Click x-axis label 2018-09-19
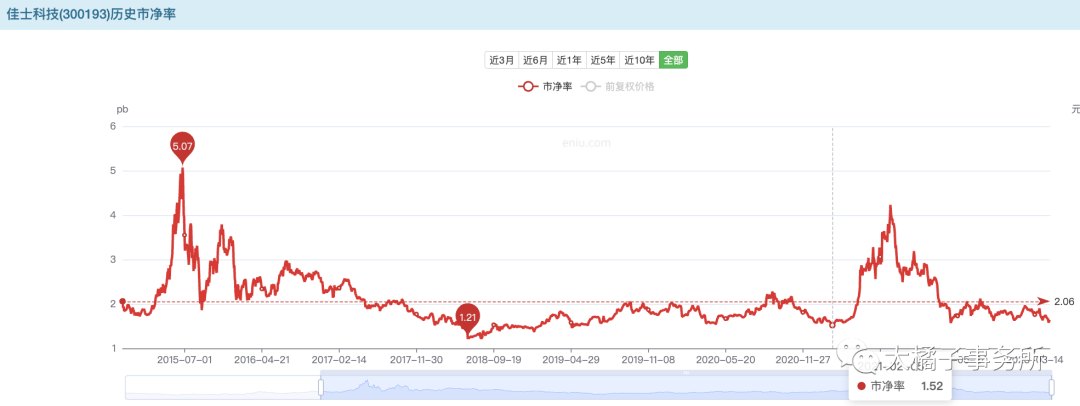Image resolution: width=1080 pixels, height=406 pixels. click(x=492, y=360)
